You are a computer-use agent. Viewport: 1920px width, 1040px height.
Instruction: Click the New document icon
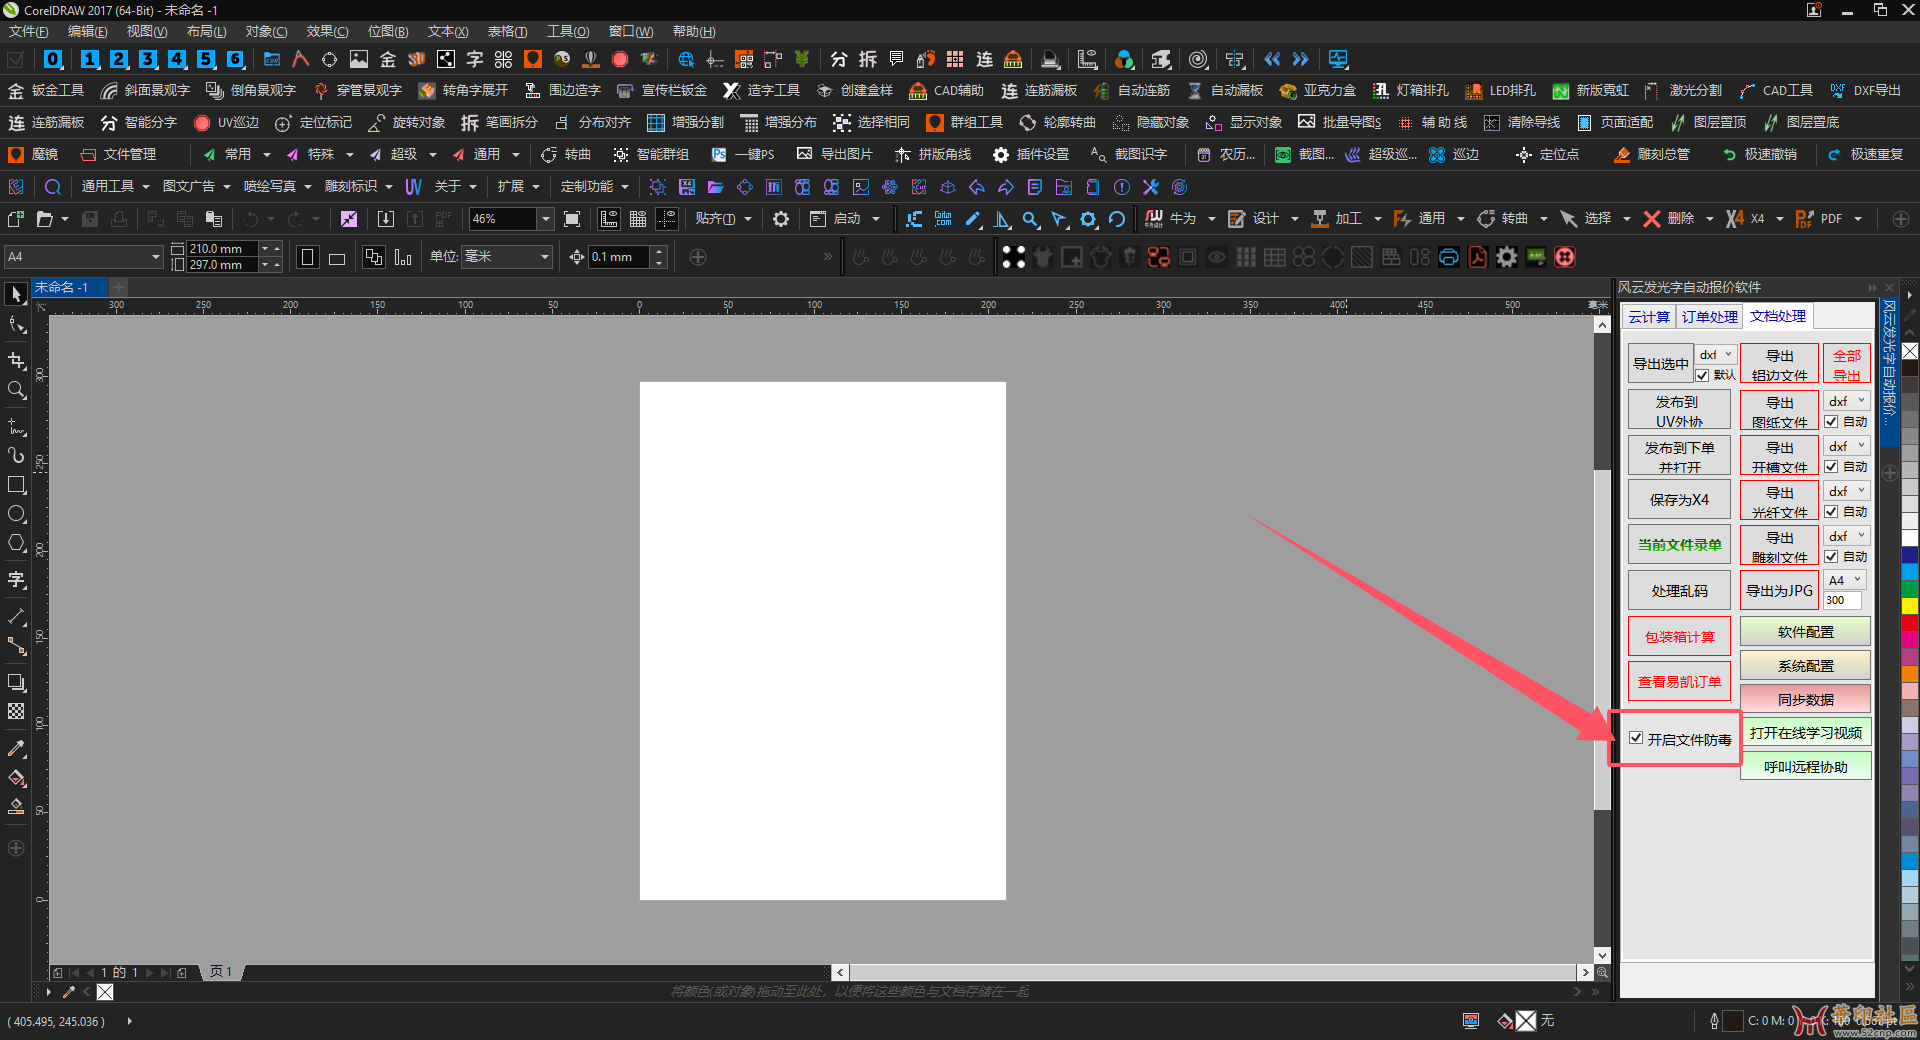click(15, 219)
